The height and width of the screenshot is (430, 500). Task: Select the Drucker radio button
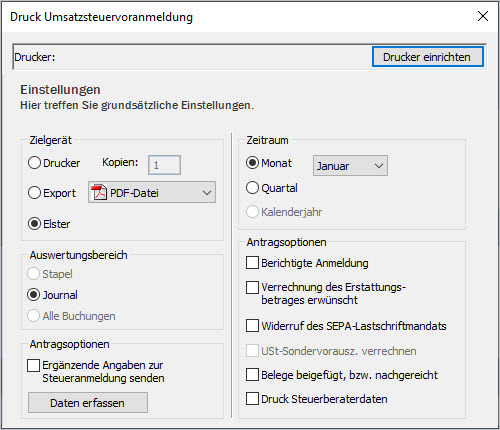tap(35, 163)
